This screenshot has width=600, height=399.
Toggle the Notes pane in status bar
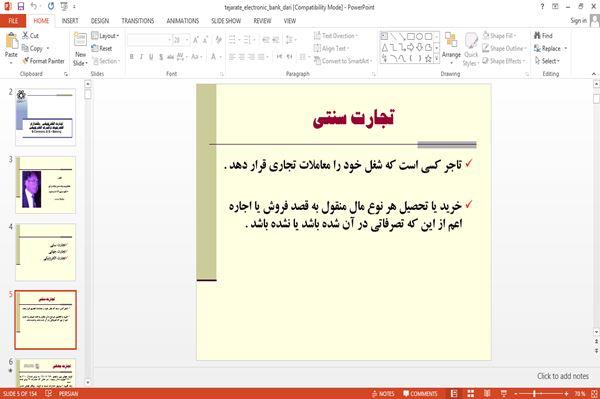click(x=383, y=394)
